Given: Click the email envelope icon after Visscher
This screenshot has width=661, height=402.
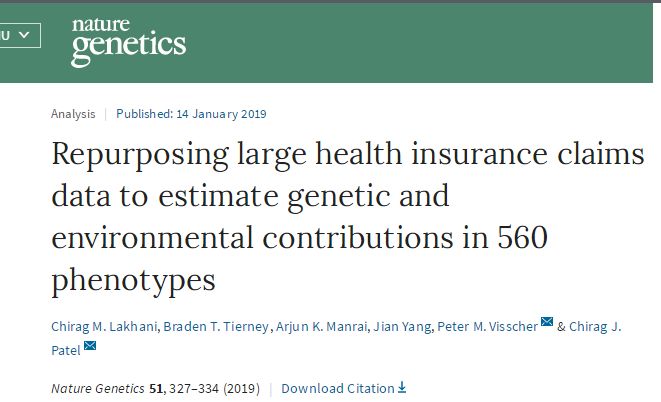Looking at the screenshot, I should click(546, 322).
